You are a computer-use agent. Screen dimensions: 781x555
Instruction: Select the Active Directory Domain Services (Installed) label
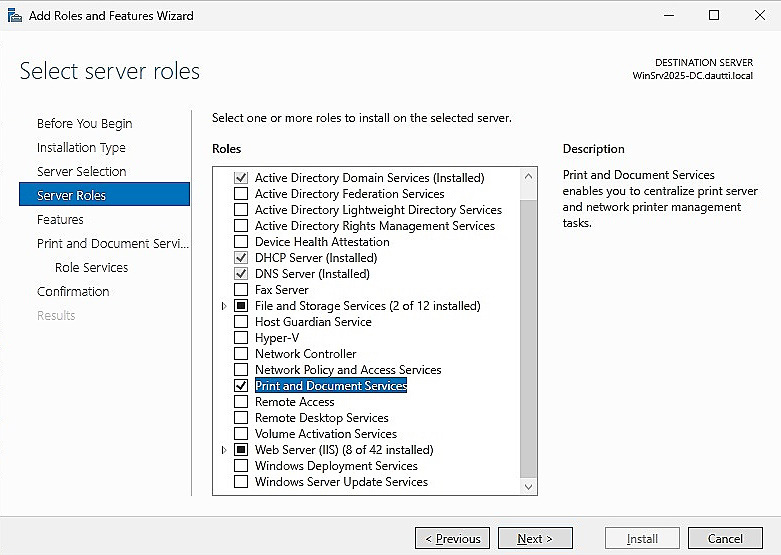pos(370,178)
